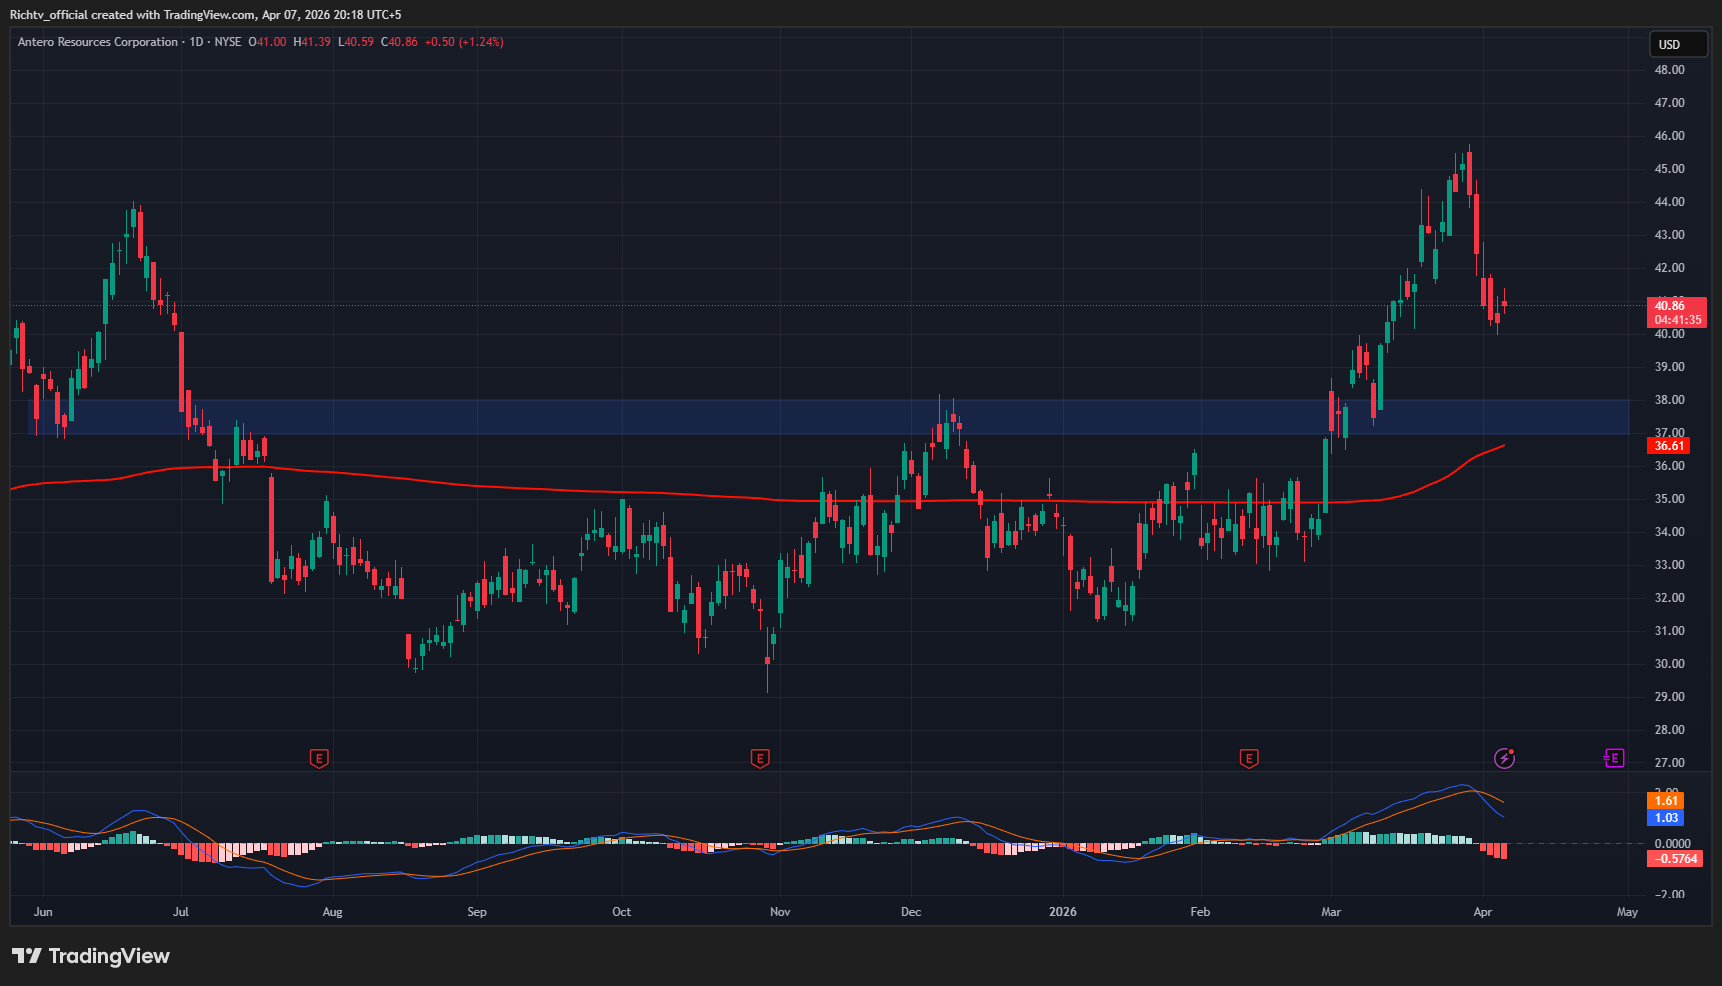
Task: Click the 48.00 level on the price scale
Action: coord(1669,70)
